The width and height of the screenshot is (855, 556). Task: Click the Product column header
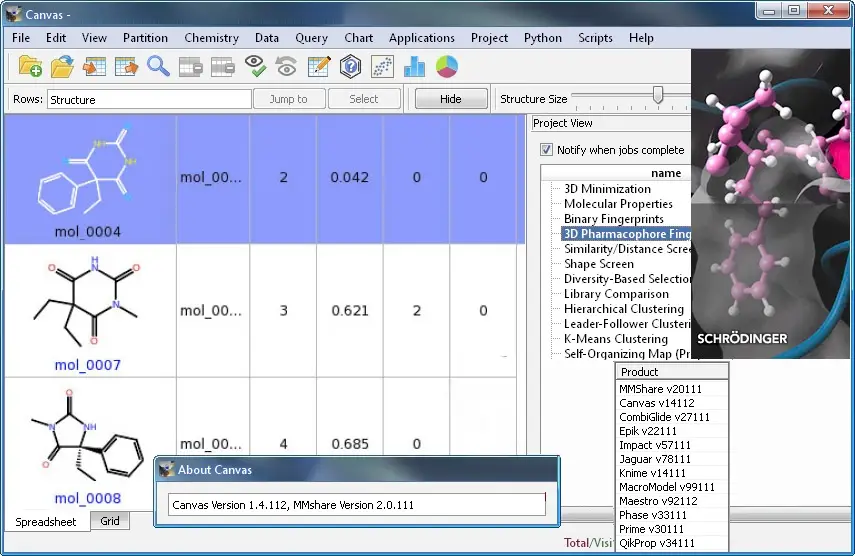[x=672, y=372]
